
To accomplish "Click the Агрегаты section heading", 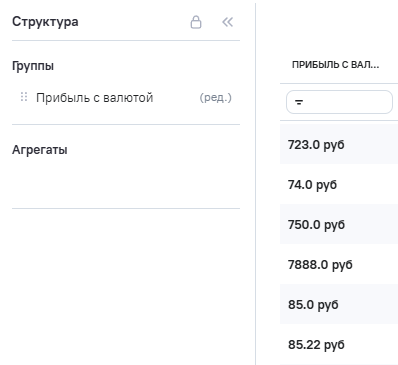I will click(40, 150).
